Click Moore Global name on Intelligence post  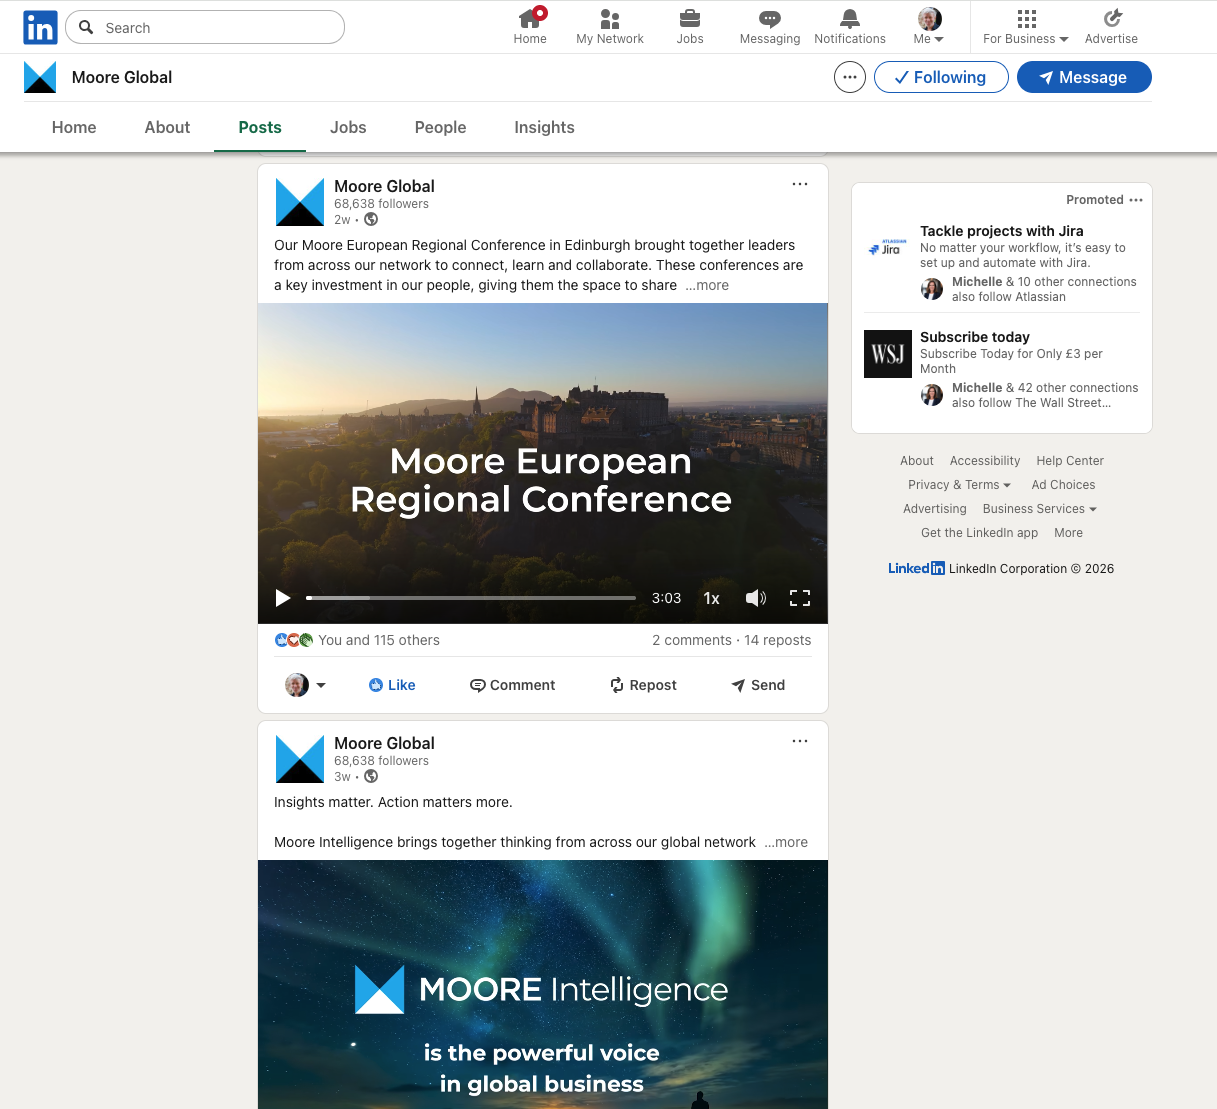point(384,743)
